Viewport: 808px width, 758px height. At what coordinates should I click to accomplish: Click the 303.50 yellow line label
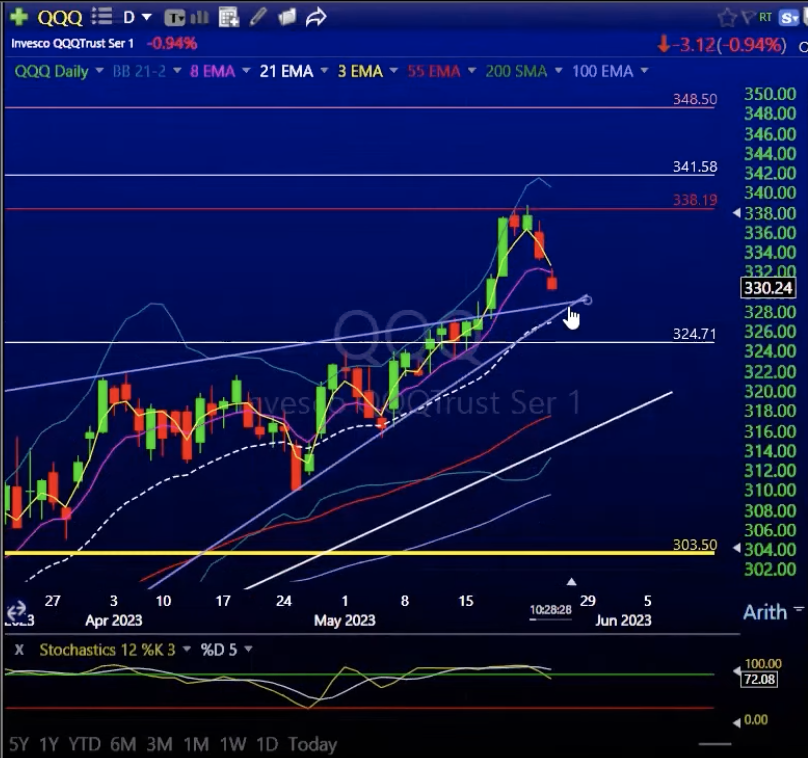pyautogui.click(x=695, y=545)
